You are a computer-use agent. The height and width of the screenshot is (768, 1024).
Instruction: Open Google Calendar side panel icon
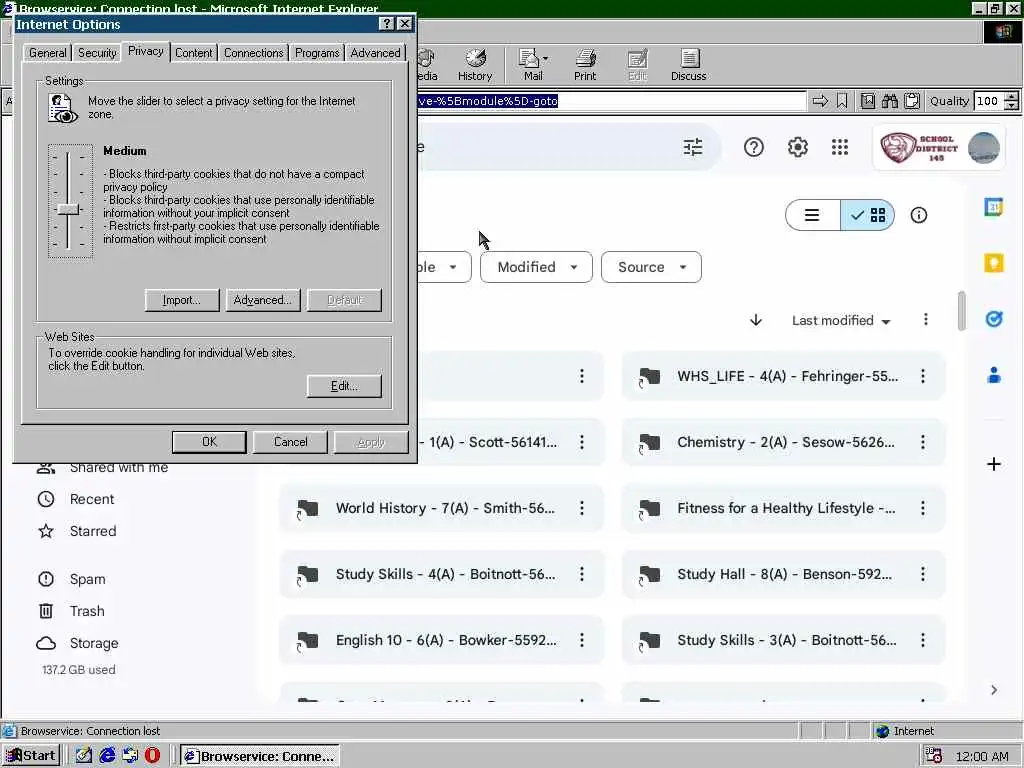(993, 207)
